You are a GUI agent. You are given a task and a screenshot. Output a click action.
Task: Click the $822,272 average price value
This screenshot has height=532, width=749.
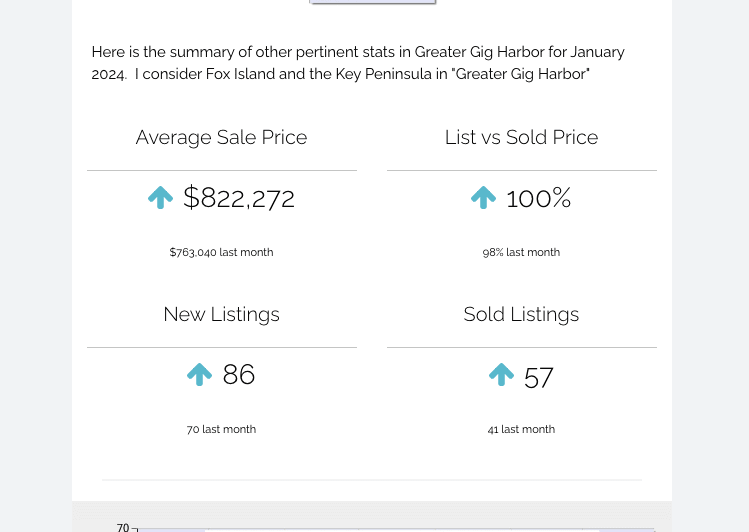(239, 198)
